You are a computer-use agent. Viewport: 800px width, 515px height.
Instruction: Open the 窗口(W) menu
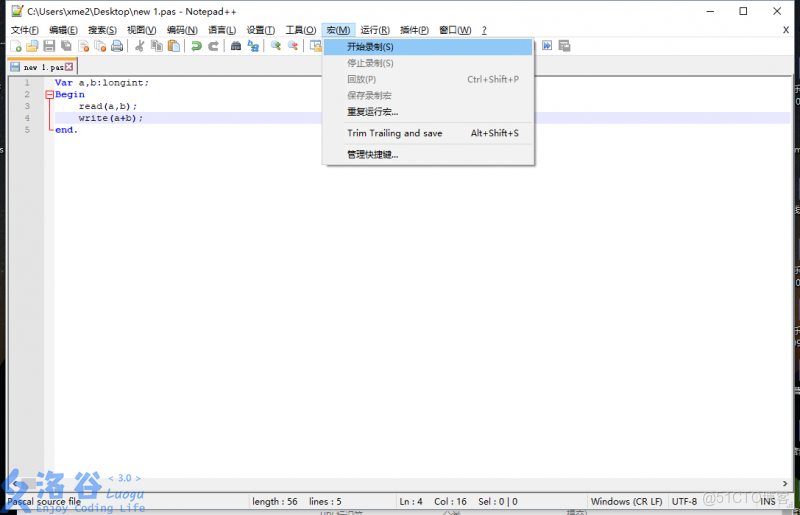click(455, 30)
